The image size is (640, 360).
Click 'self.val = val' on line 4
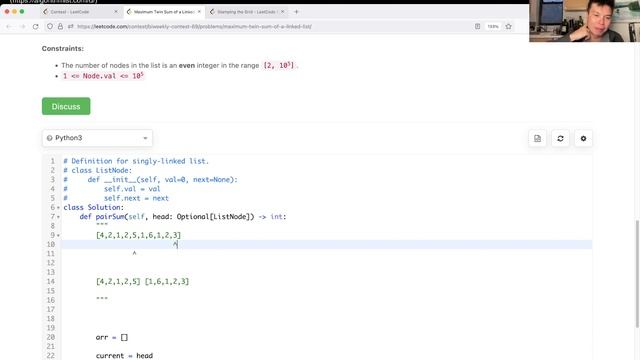[x=132, y=189]
